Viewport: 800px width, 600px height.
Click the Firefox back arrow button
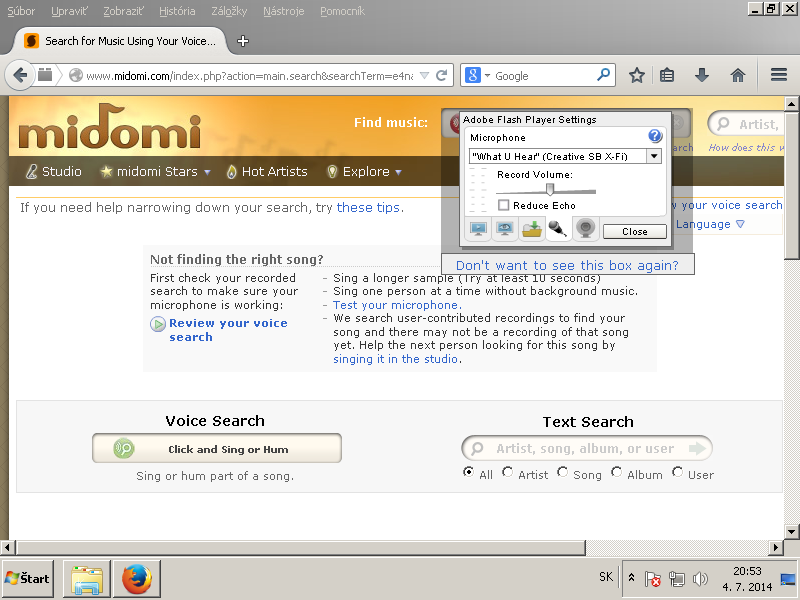point(20,76)
